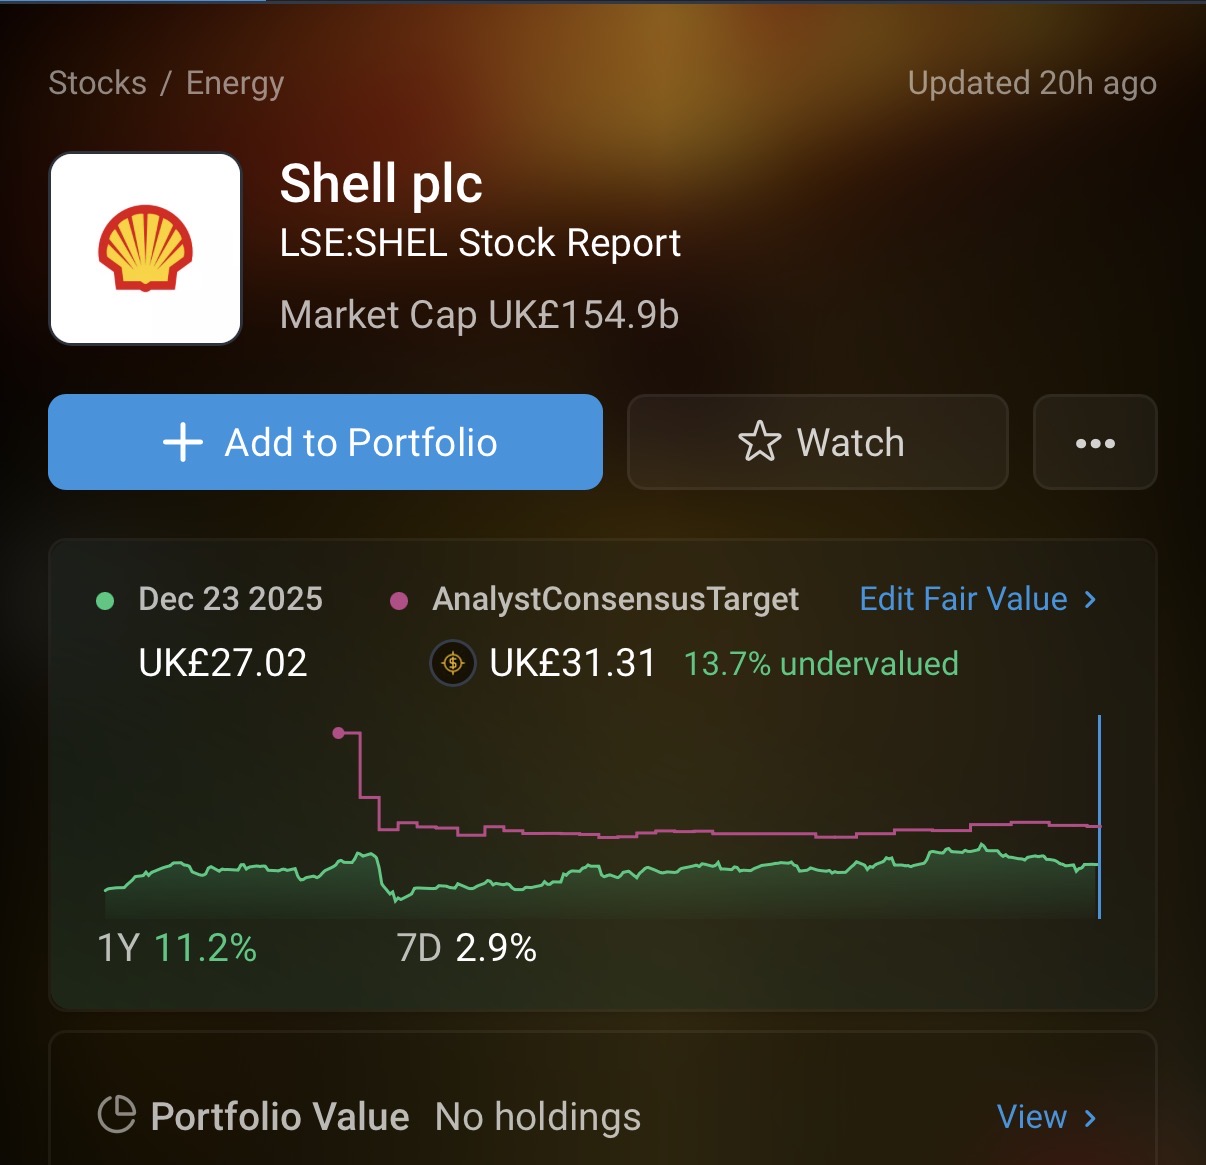Click the pink AnalystConsensusTarget legend dot

[x=399, y=600]
